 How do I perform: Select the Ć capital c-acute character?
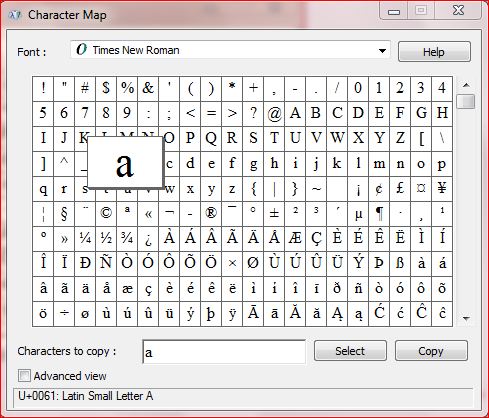(x=379, y=313)
